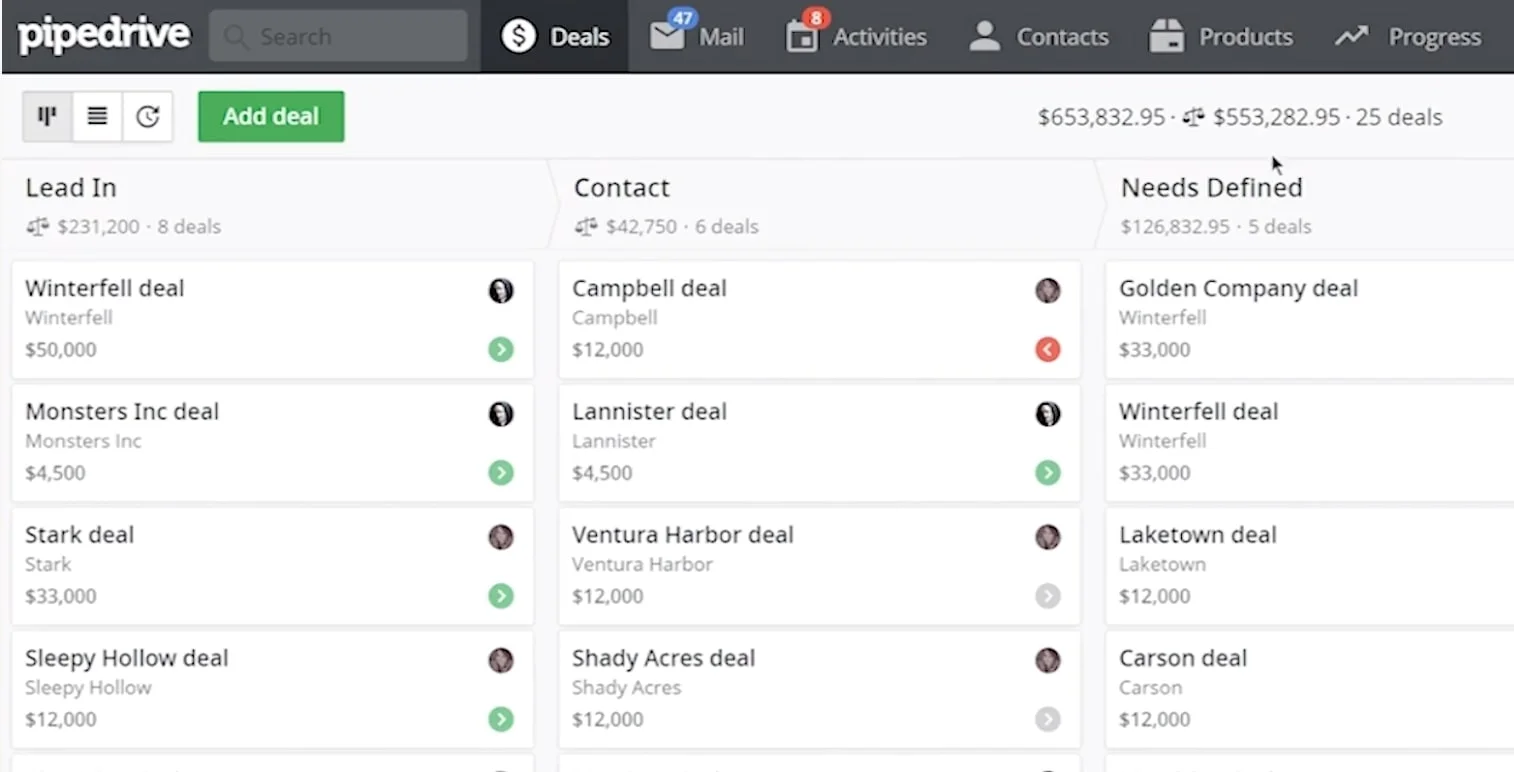This screenshot has width=1514, height=772.
Task: Open the Golden Company deal
Action: (x=1310, y=320)
